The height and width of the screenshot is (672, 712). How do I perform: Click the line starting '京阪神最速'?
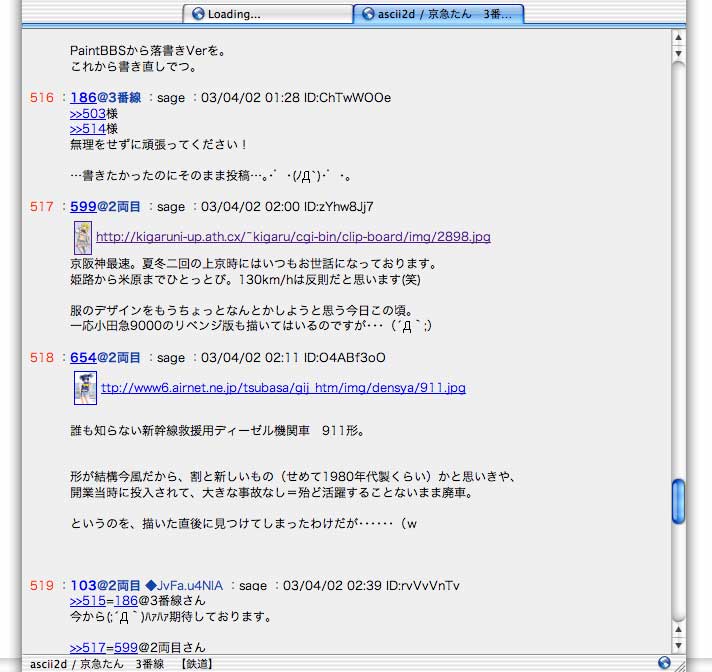(254, 264)
